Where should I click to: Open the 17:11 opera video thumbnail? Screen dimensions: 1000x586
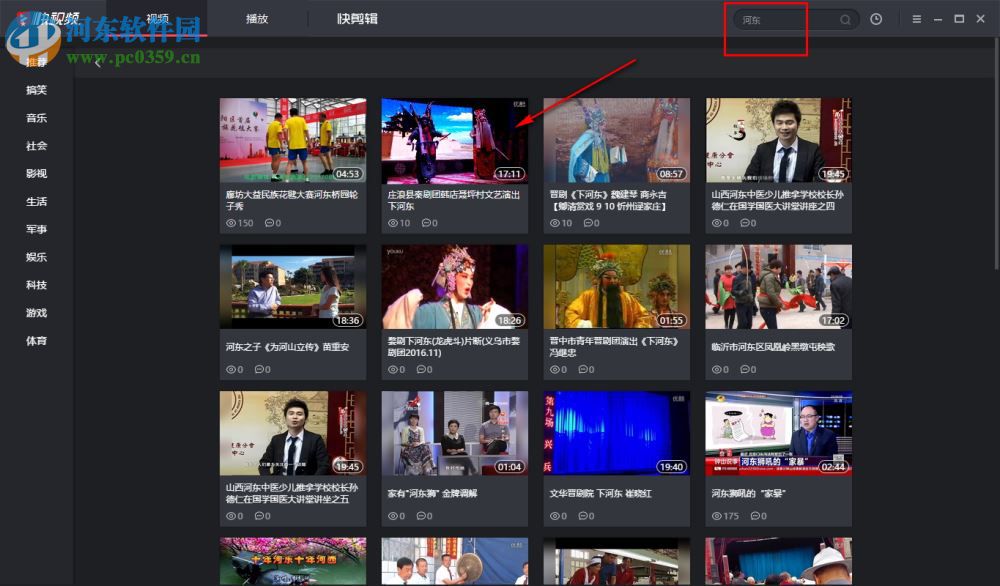[455, 140]
